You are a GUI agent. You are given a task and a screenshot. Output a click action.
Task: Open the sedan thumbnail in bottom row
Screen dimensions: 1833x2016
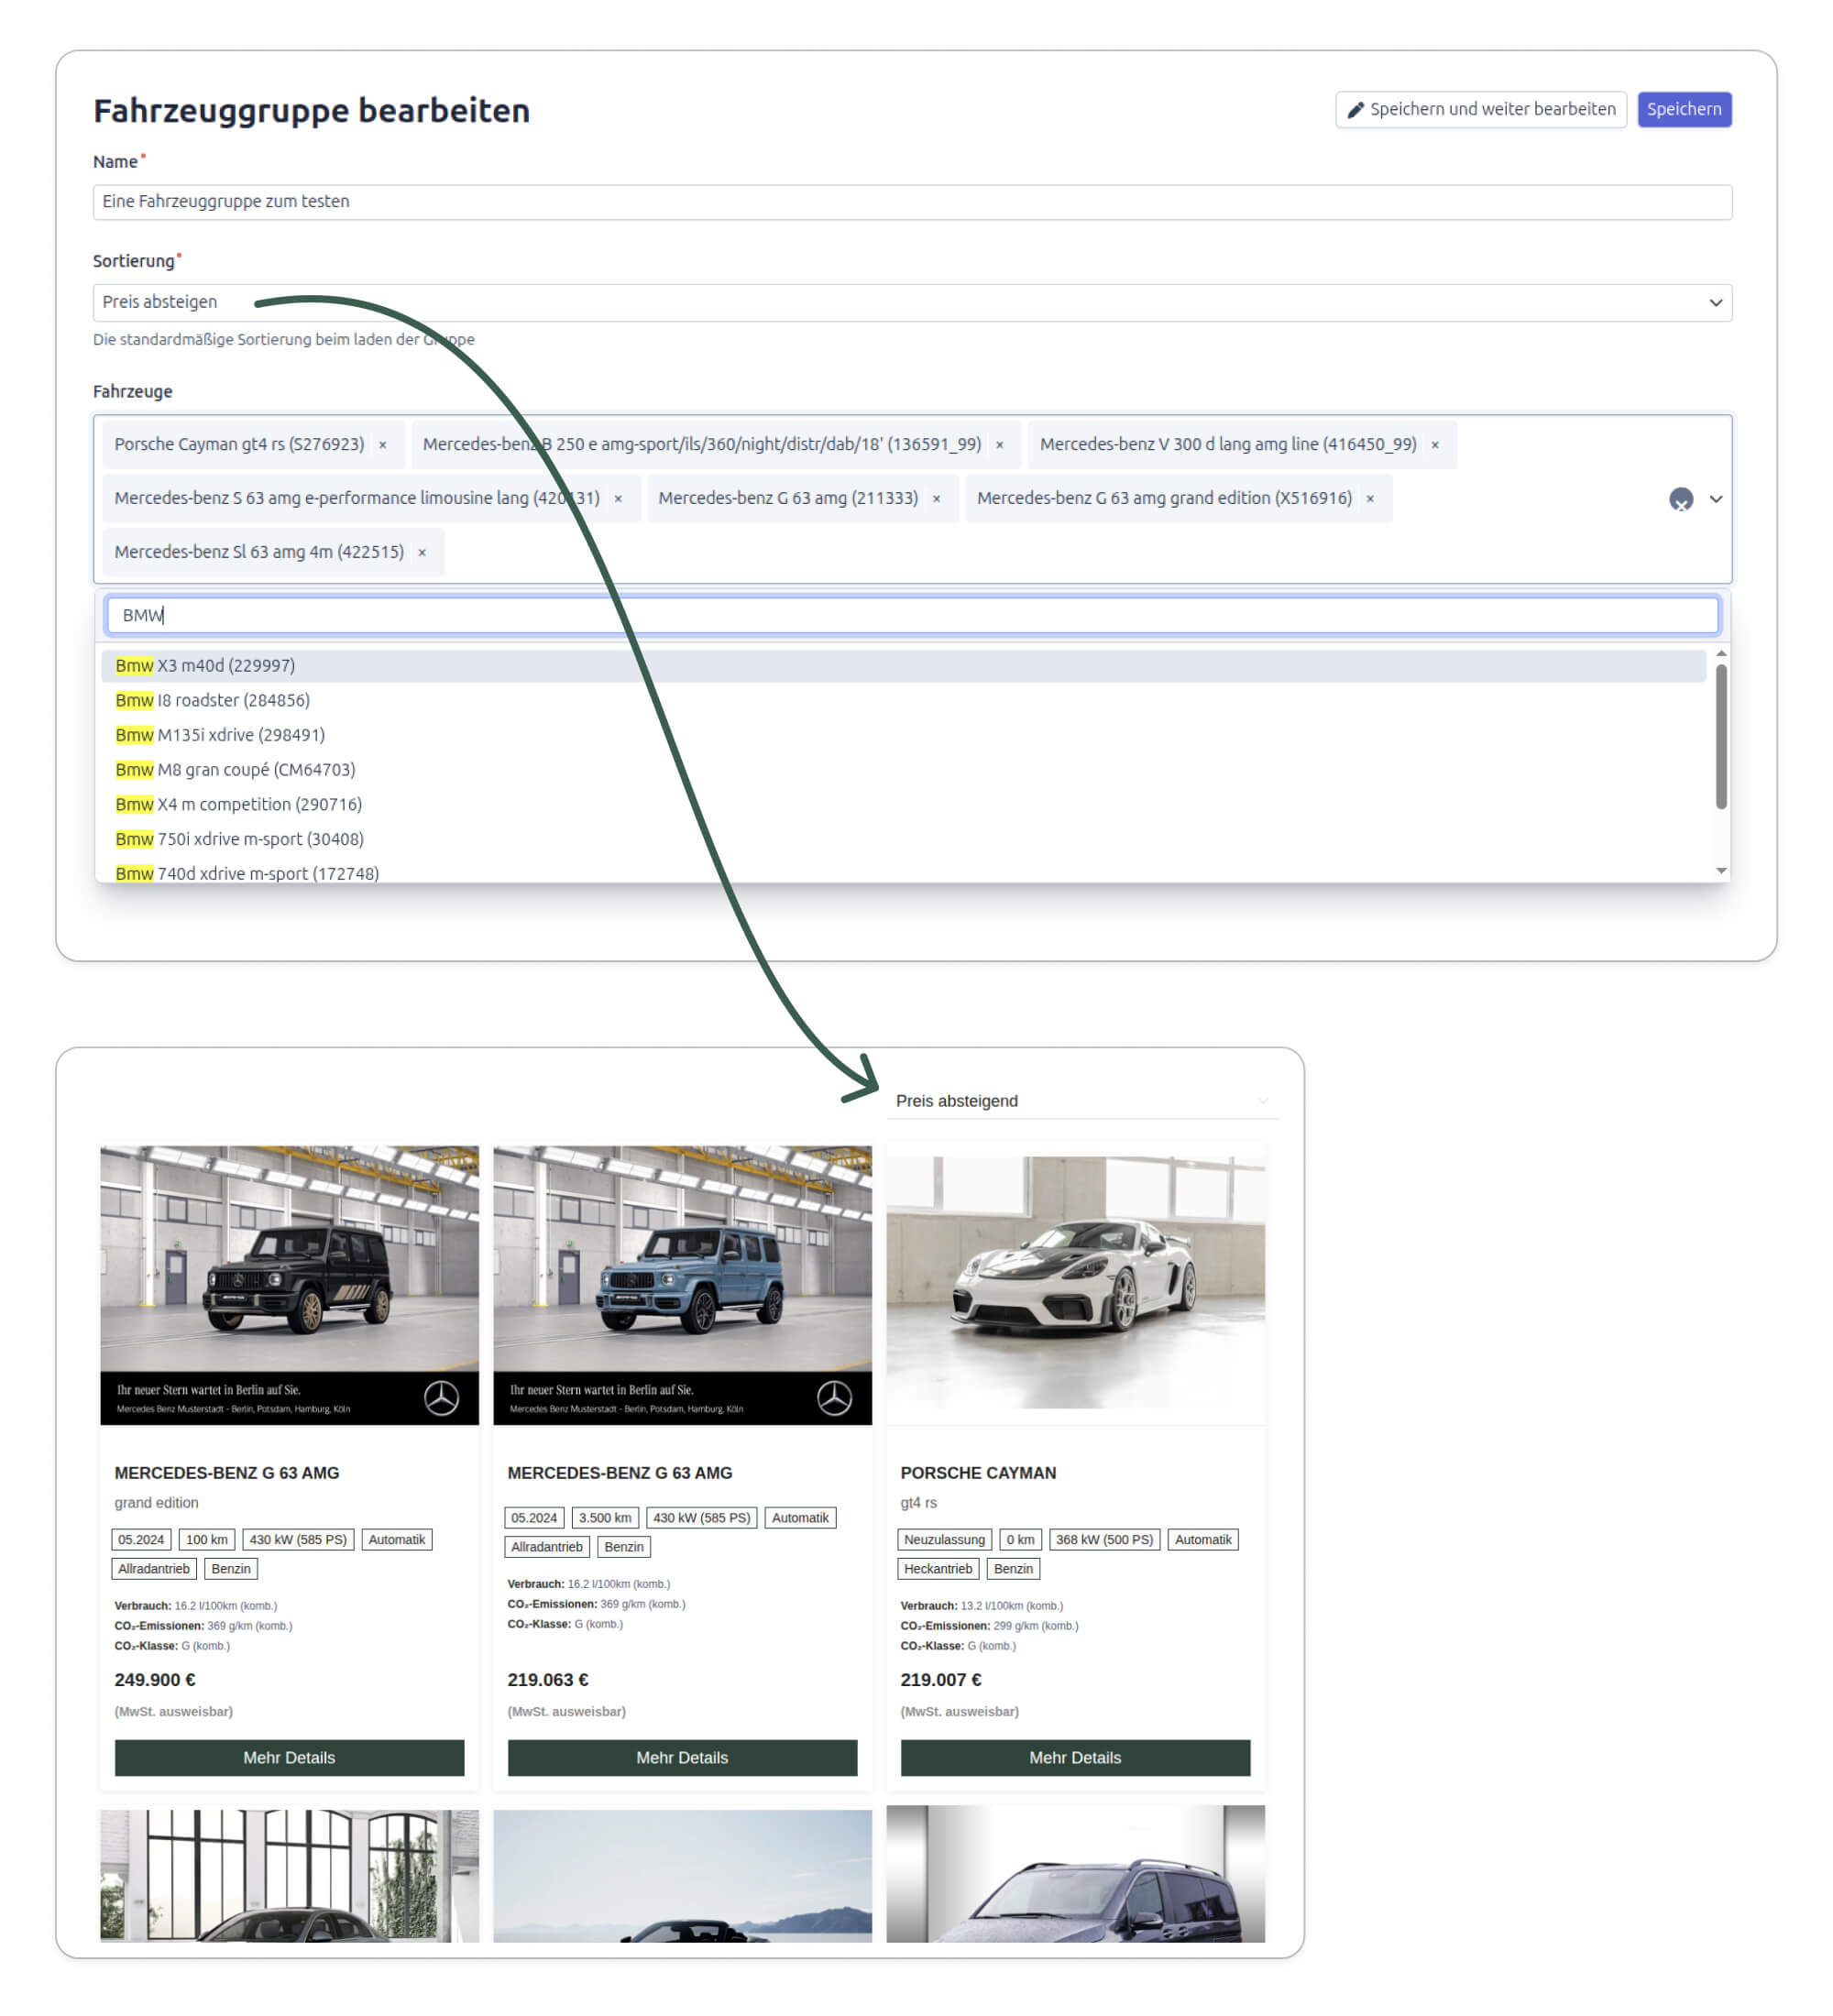click(x=289, y=1876)
